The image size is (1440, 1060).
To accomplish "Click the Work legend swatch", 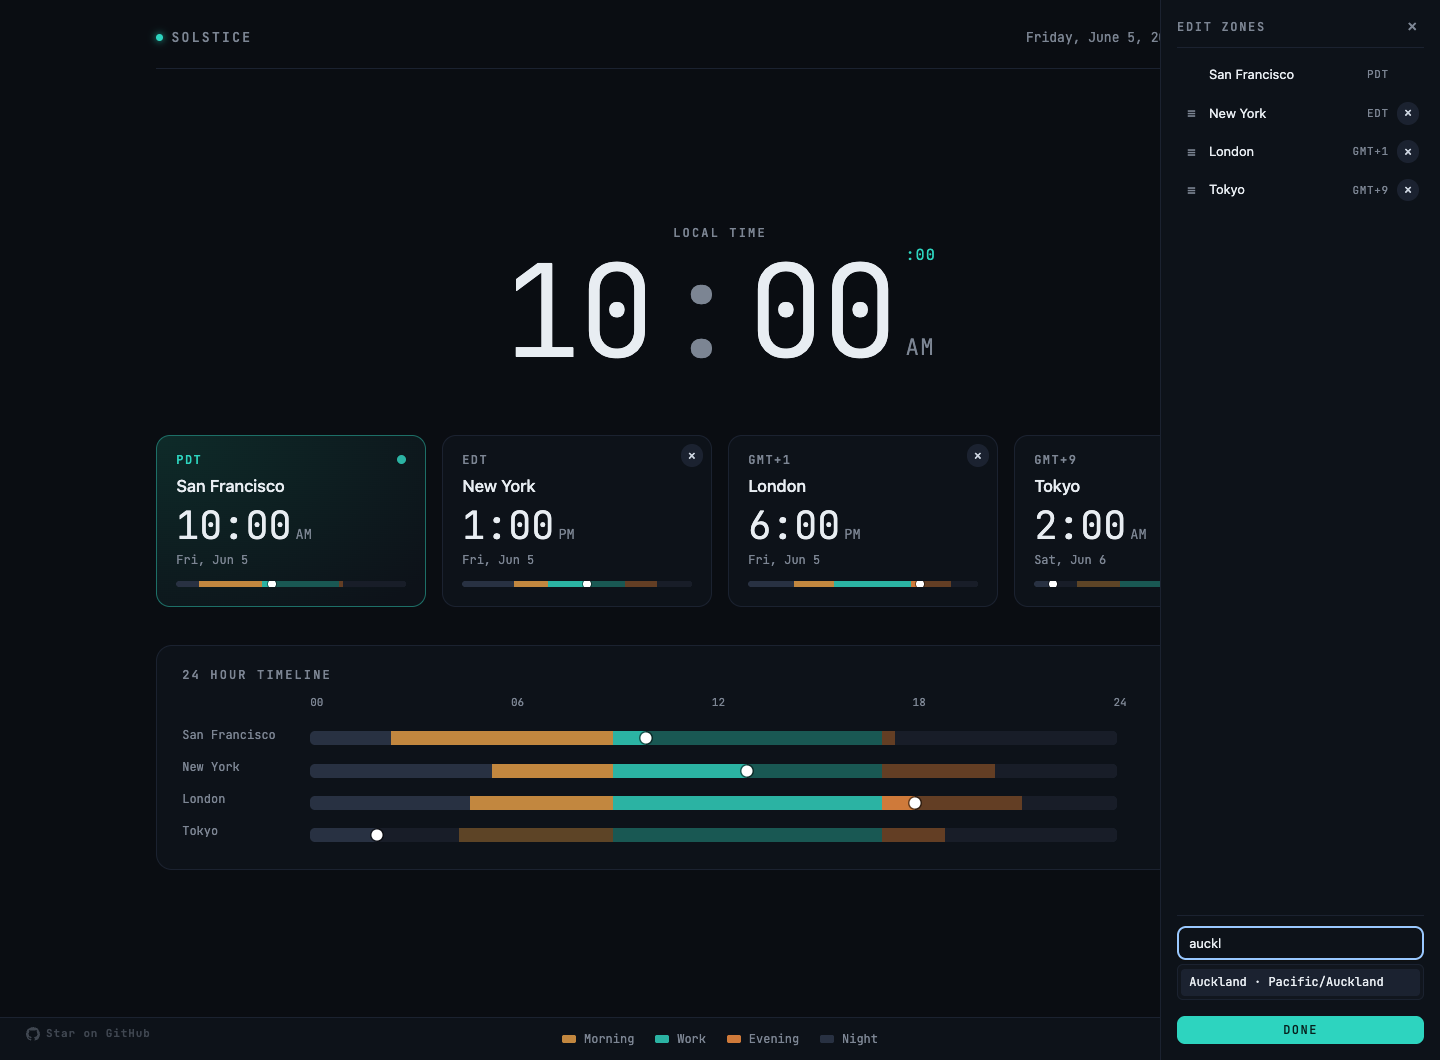I will click(x=662, y=1039).
